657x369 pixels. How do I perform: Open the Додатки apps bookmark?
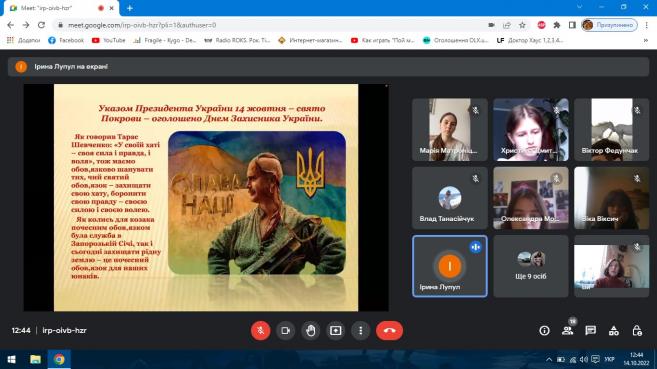[23, 40]
